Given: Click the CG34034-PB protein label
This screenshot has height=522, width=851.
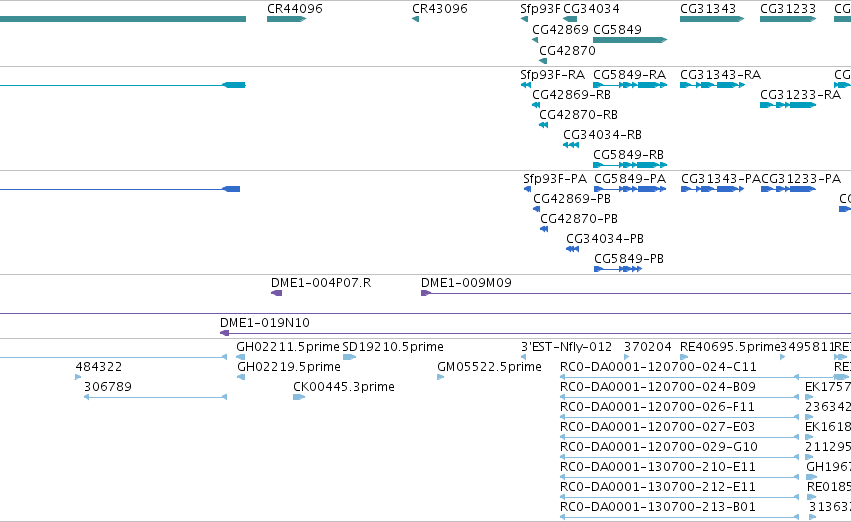Looking at the screenshot, I should [605, 239].
